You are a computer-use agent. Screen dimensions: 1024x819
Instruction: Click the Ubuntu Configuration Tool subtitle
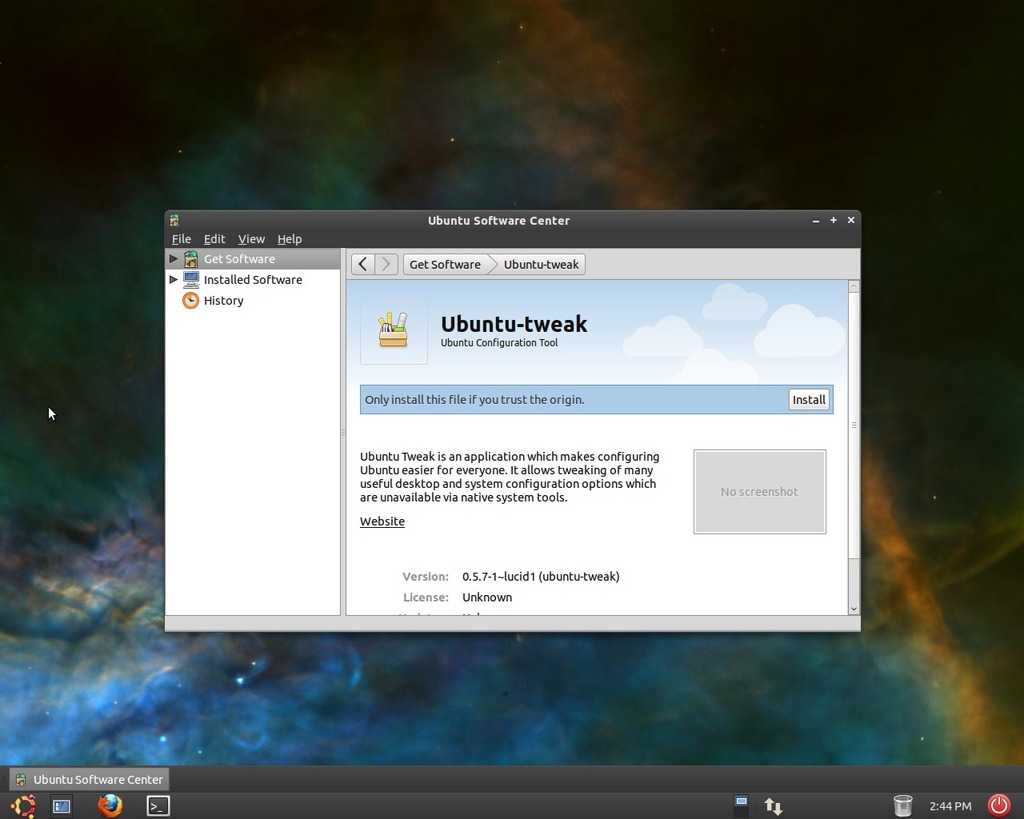[499, 343]
